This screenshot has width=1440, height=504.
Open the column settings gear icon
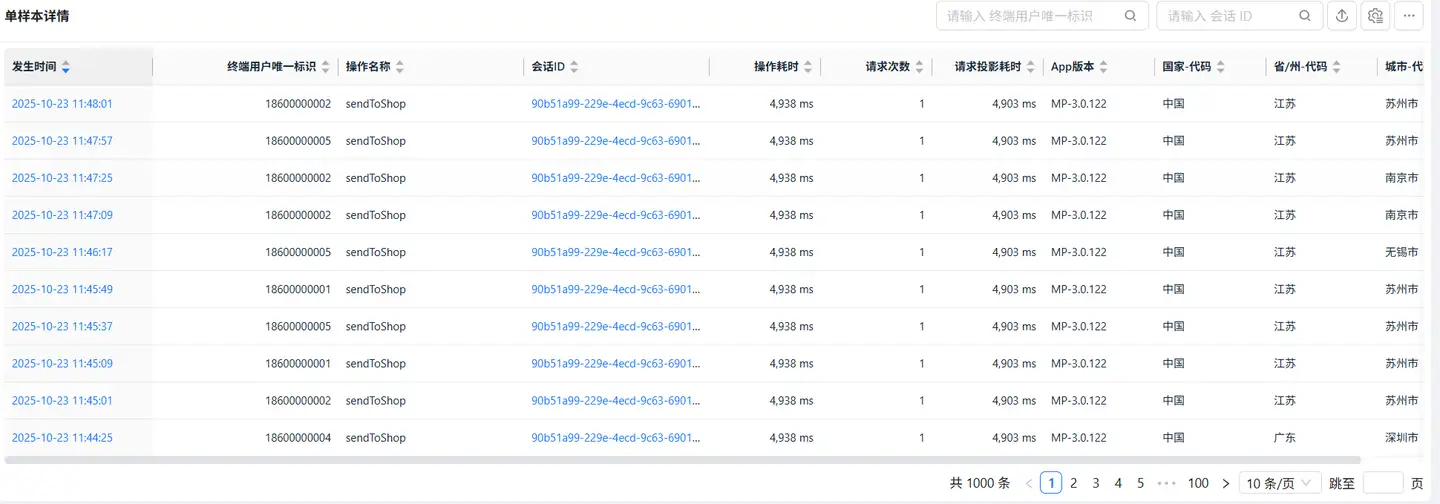tap(1375, 16)
